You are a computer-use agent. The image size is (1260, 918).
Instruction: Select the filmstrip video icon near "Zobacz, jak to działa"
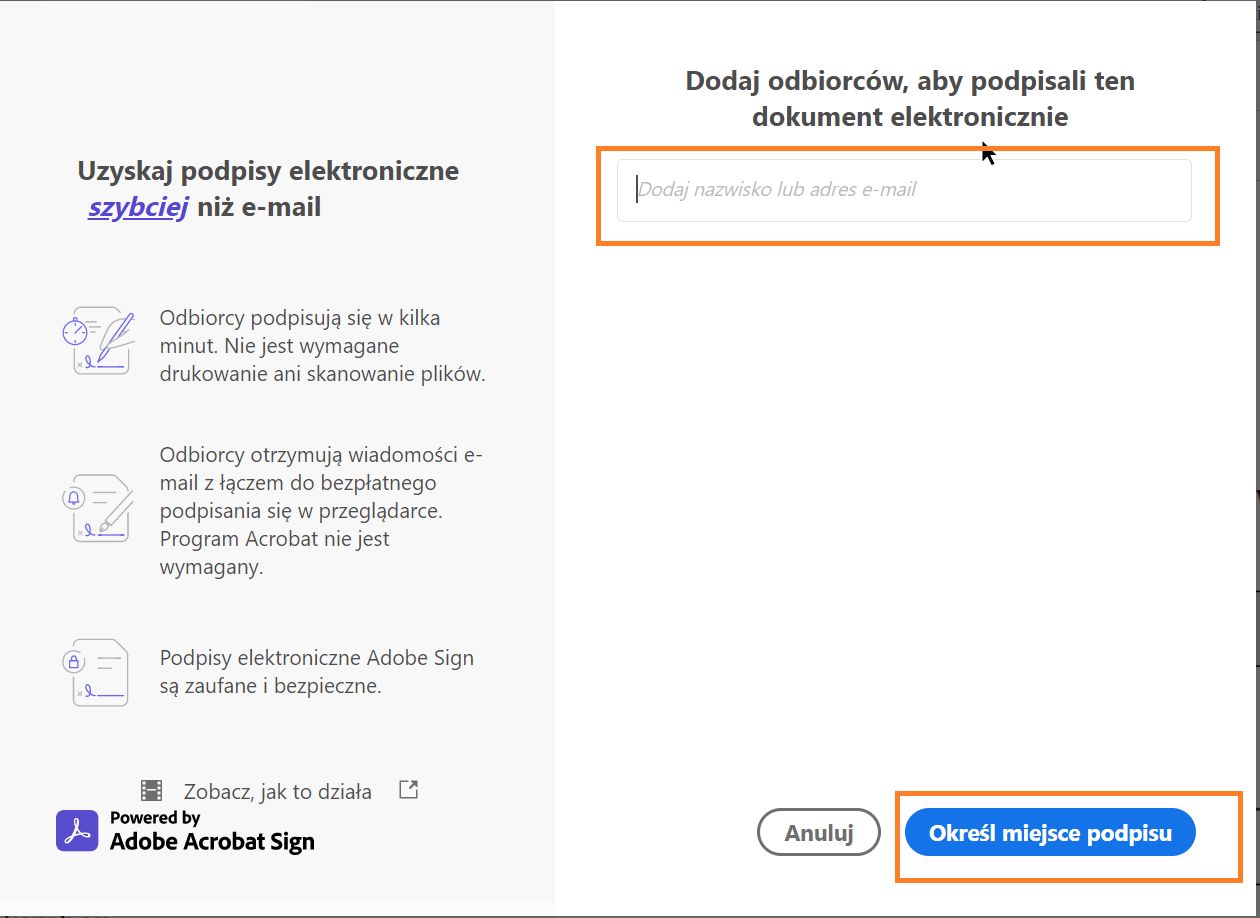pos(152,790)
